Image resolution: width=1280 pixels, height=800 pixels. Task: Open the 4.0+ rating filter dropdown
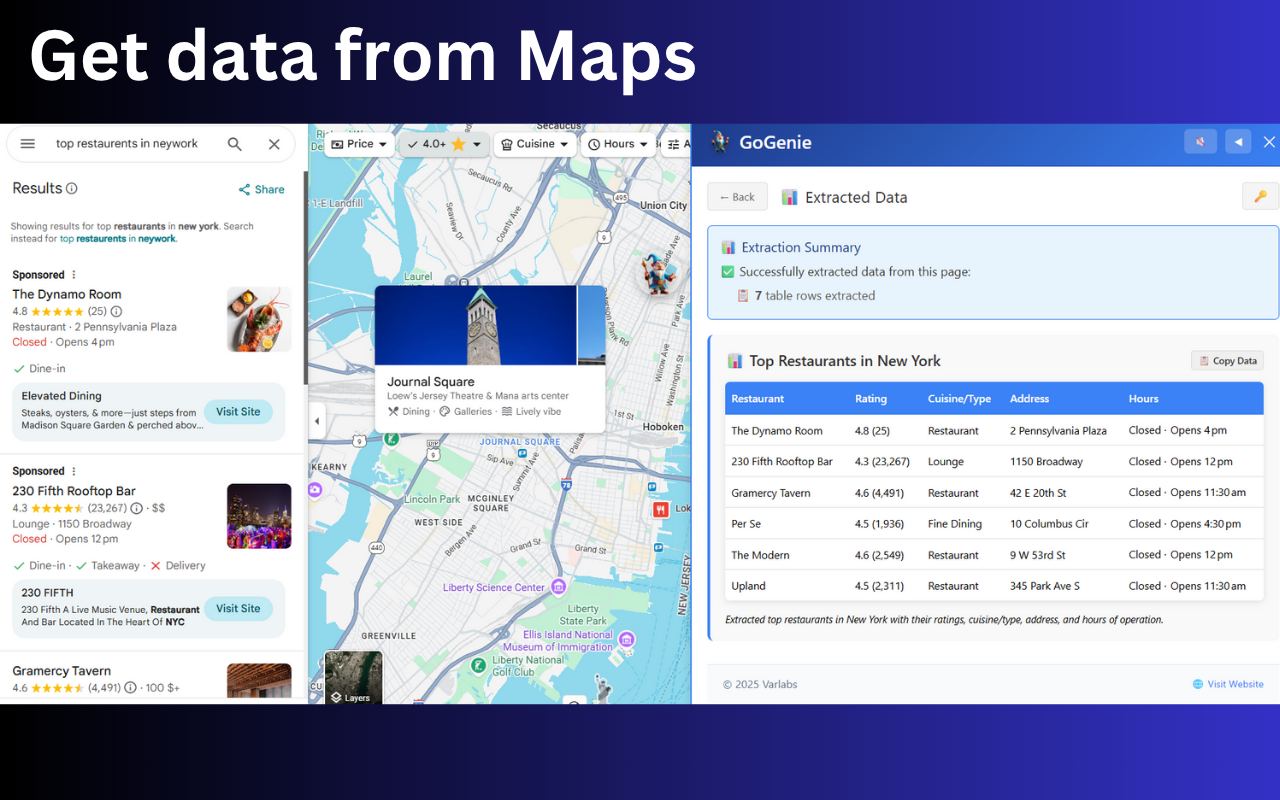444,144
